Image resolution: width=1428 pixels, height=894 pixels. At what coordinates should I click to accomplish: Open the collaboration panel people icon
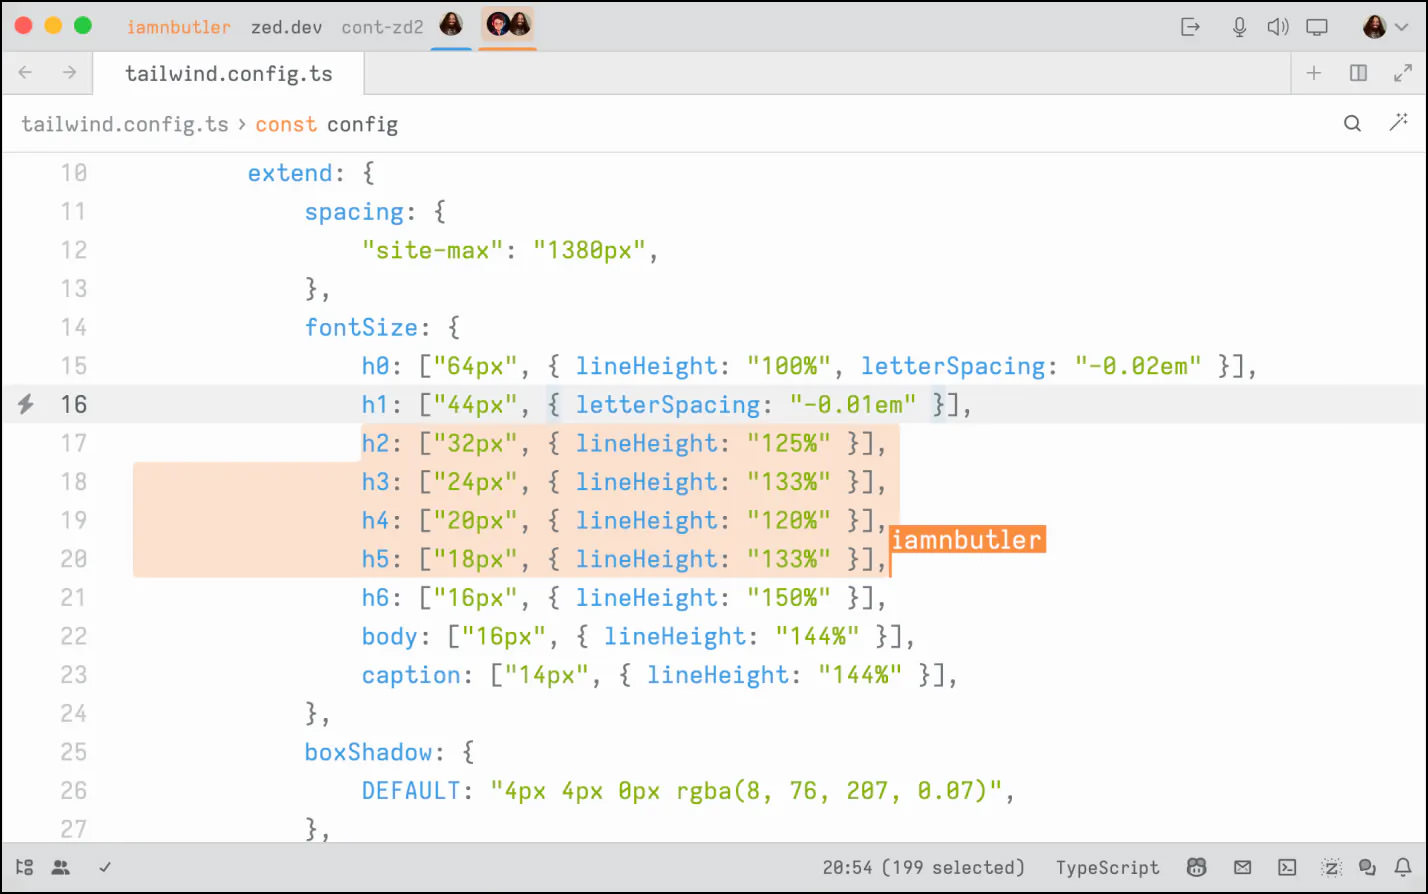pyautogui.click(x=61, y=867)
